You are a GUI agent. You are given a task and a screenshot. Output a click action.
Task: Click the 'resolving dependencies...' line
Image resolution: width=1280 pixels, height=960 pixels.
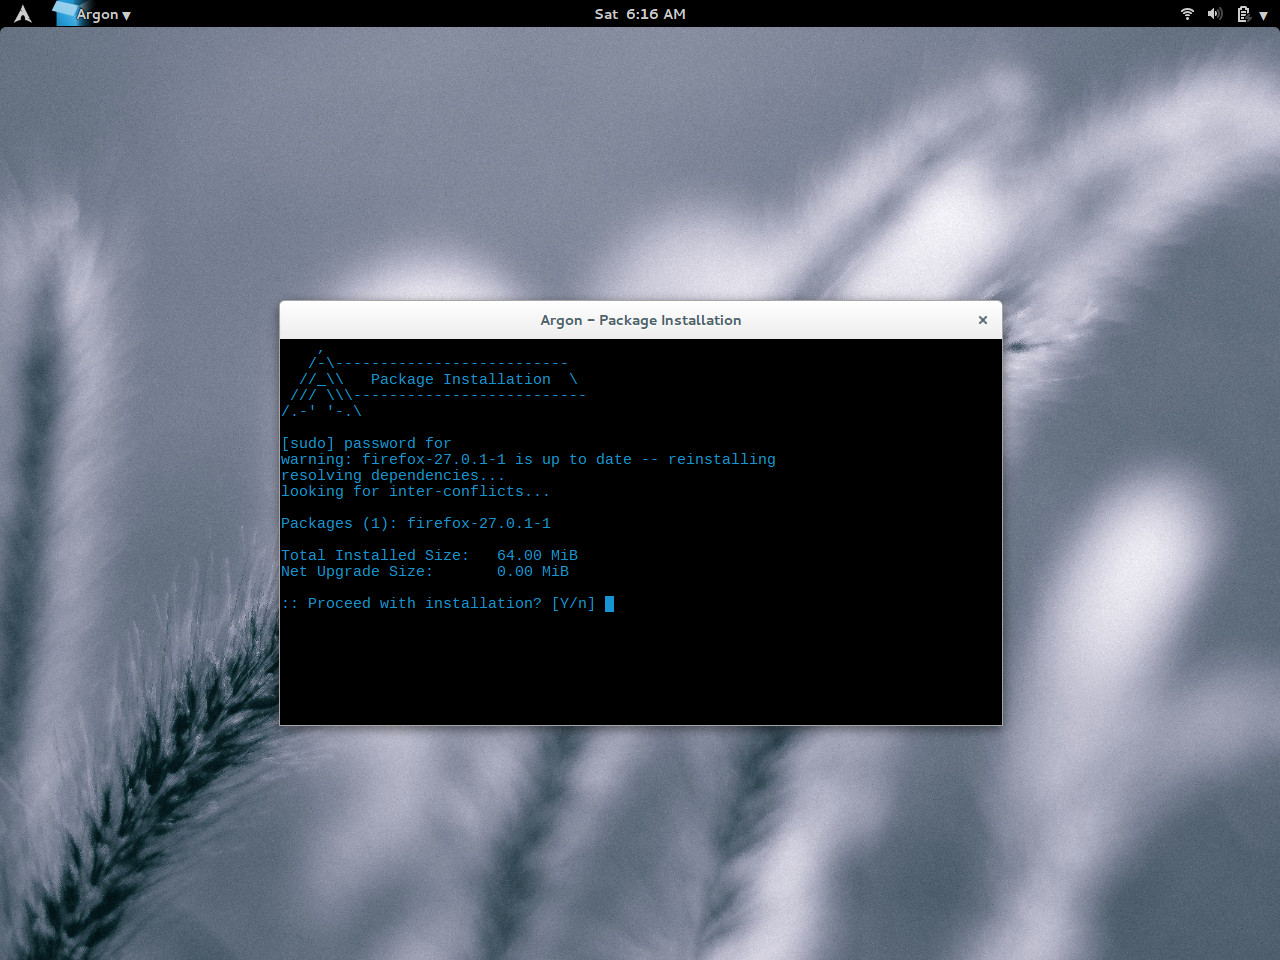(393, 475)
